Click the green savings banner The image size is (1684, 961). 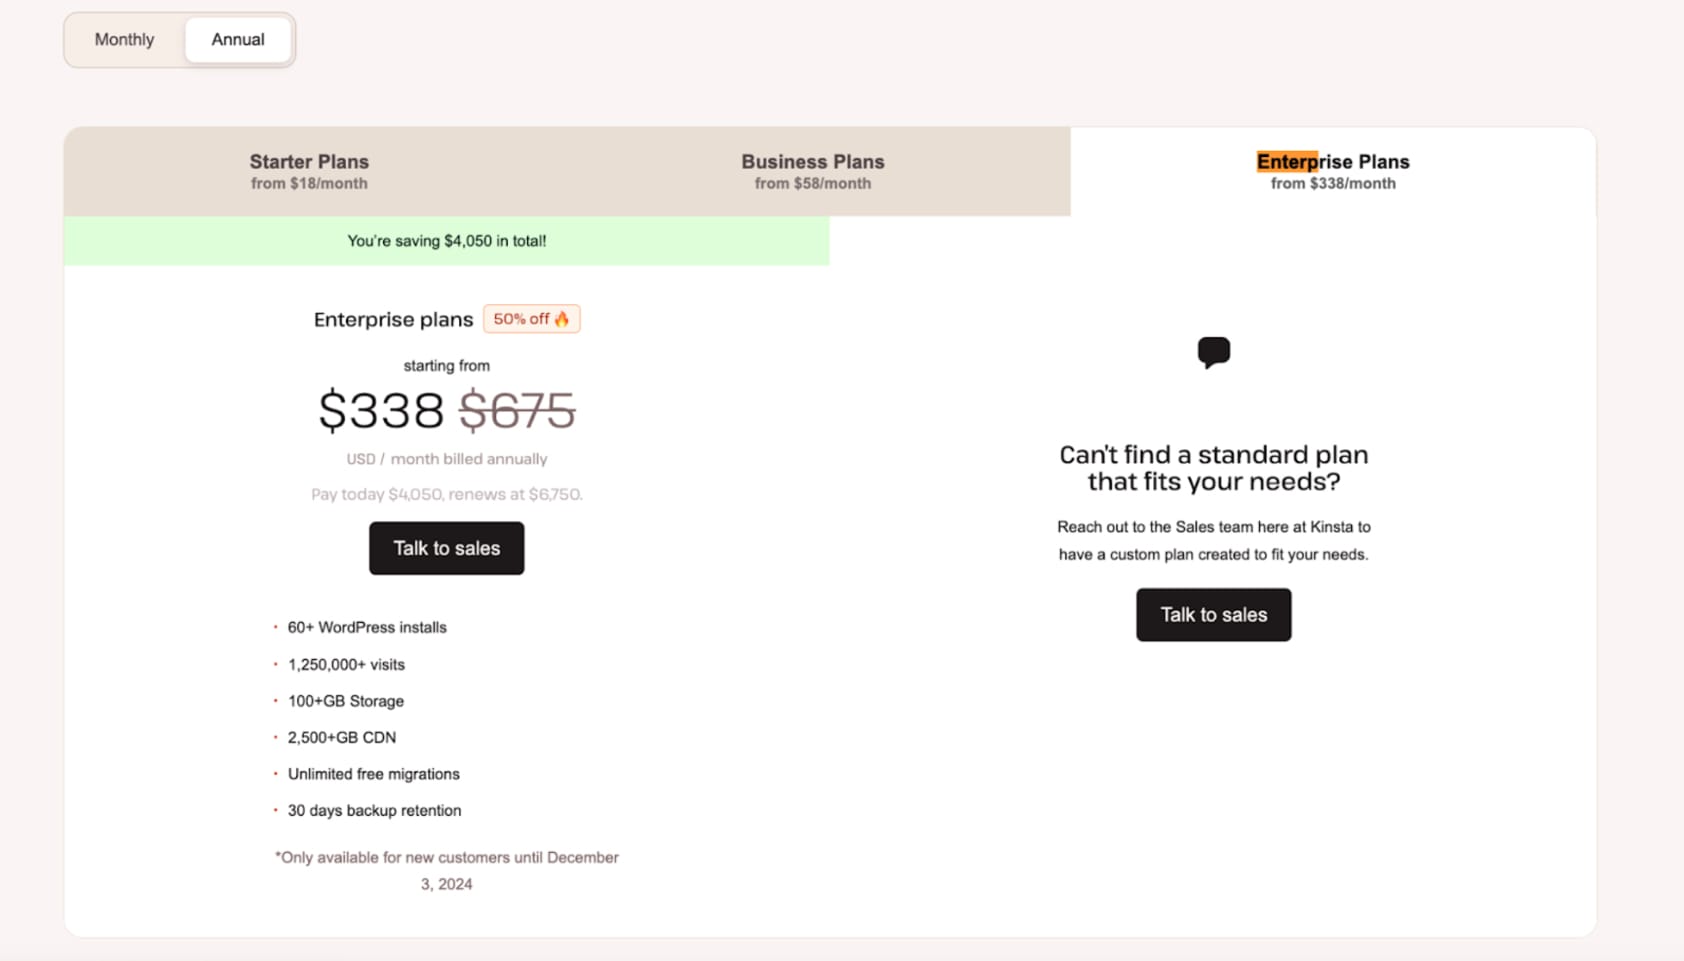coord(446,241)
